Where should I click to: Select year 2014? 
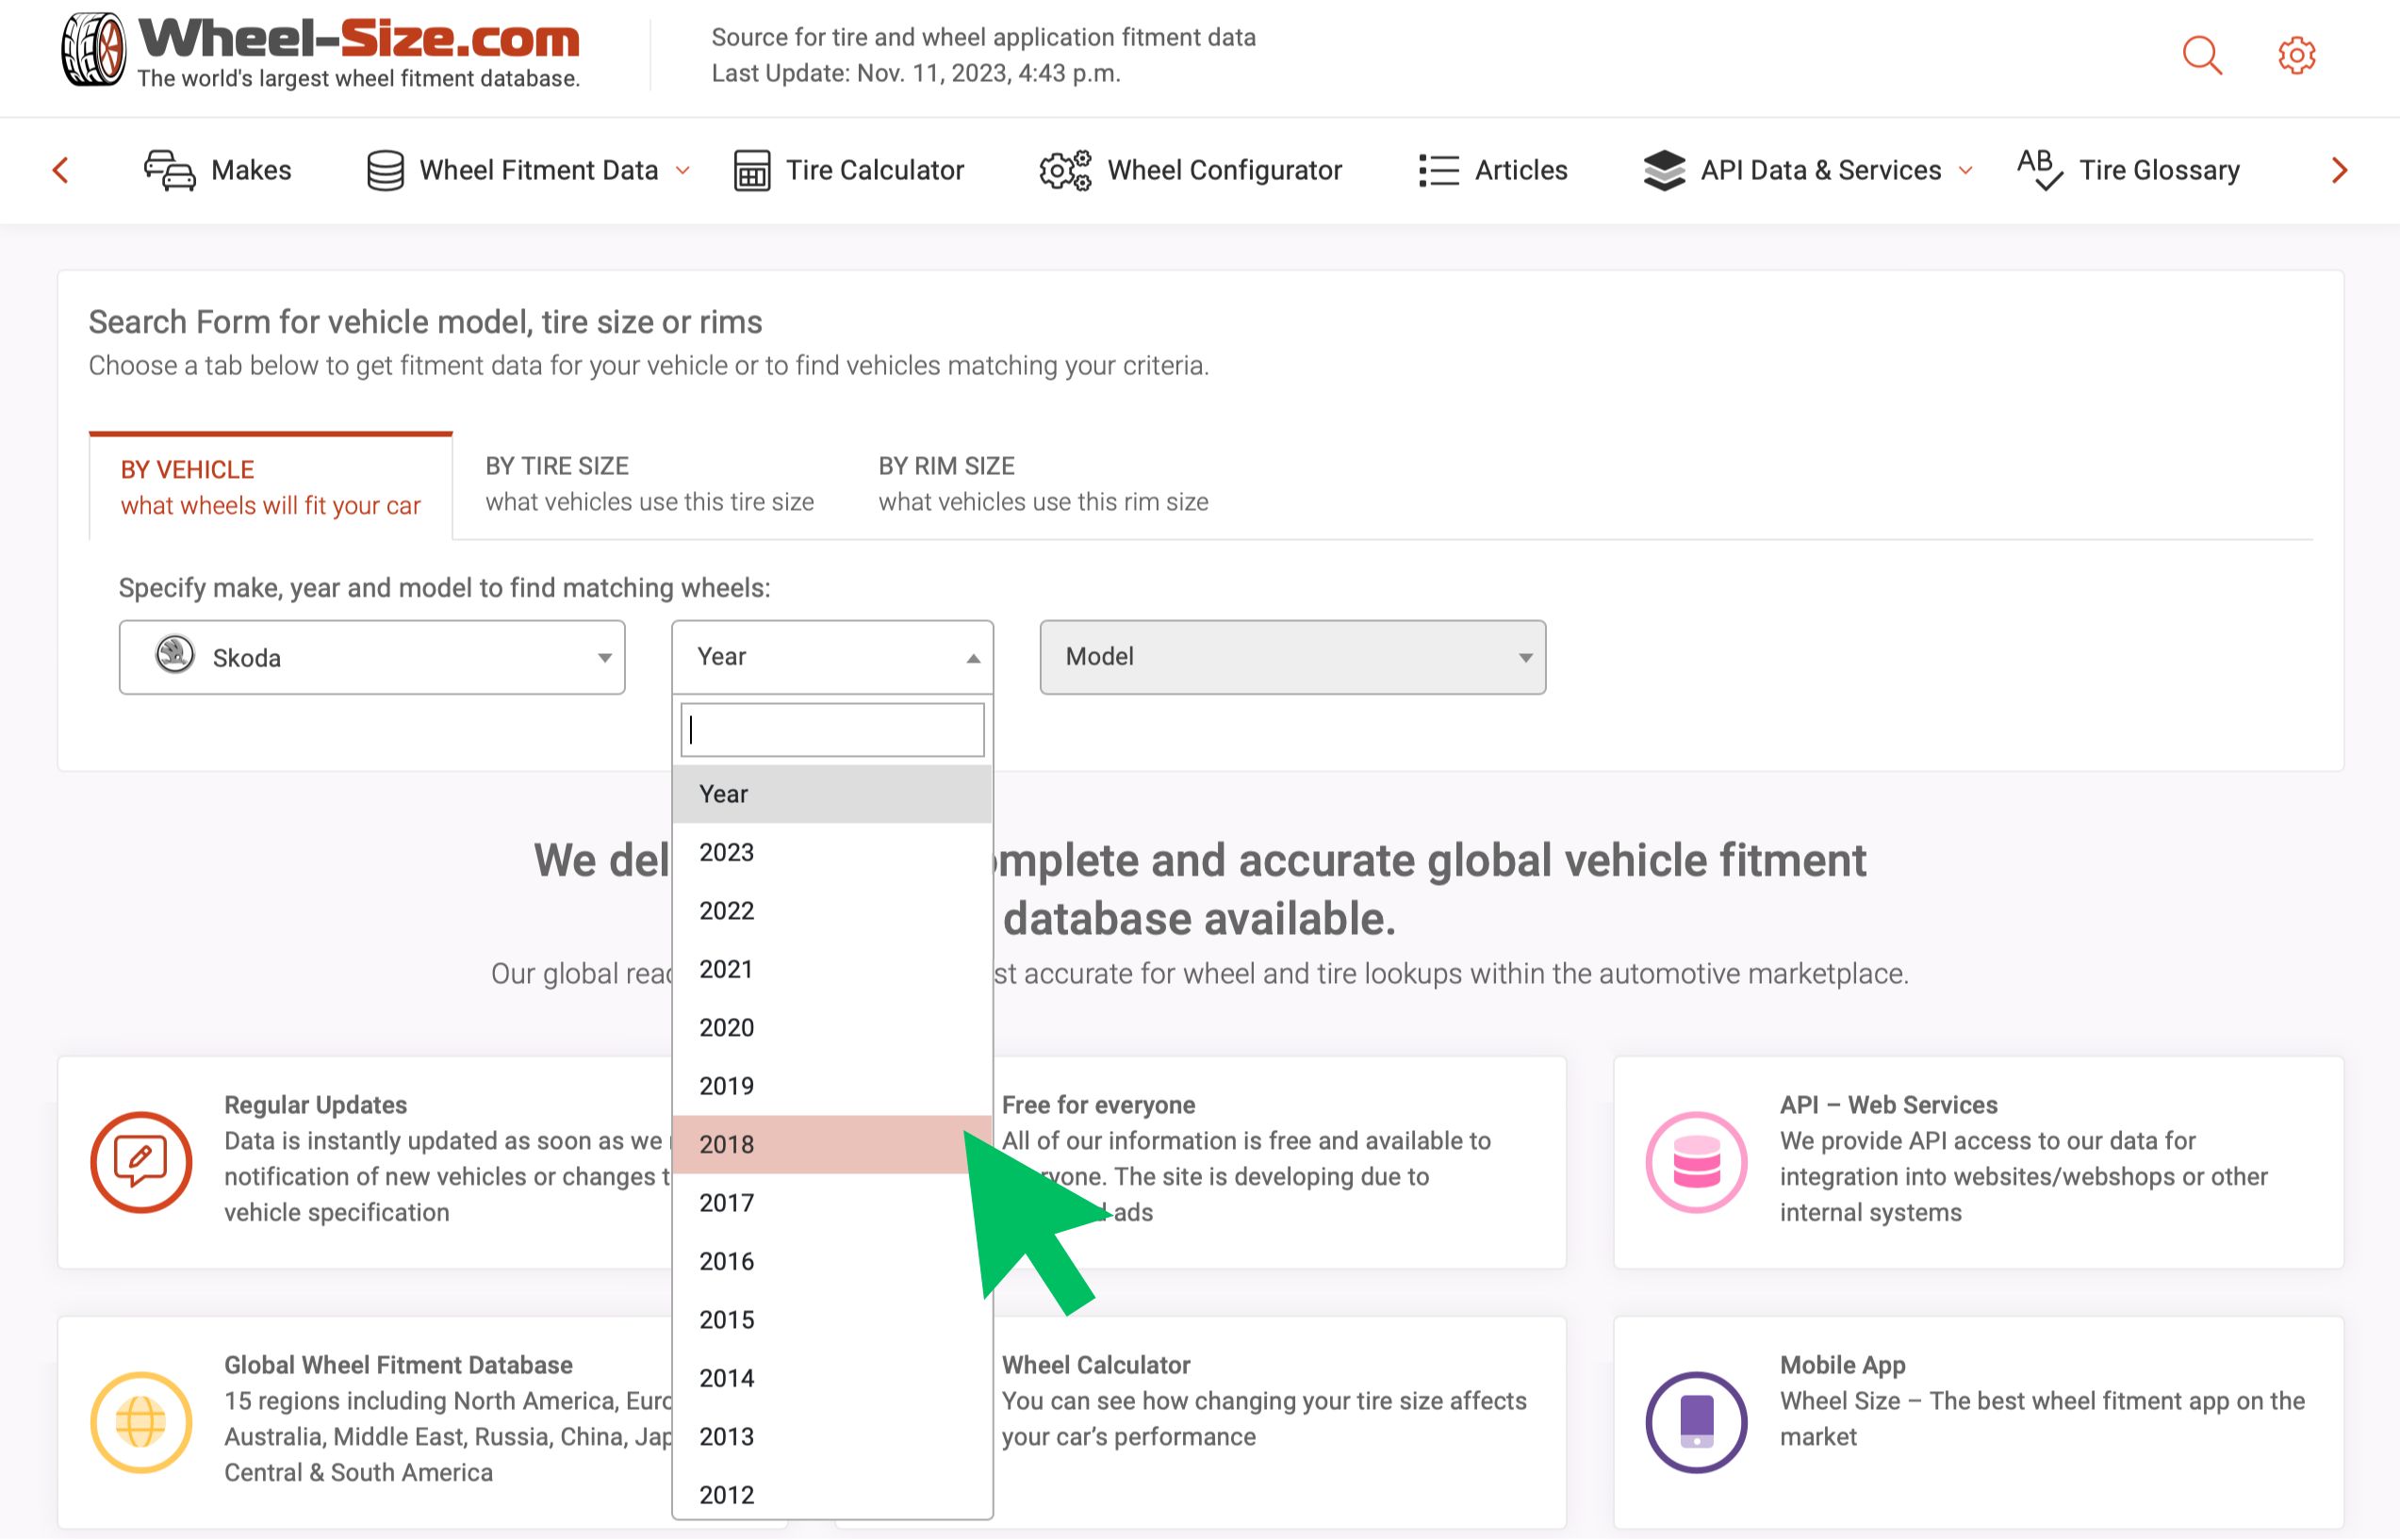[832, 1378]
